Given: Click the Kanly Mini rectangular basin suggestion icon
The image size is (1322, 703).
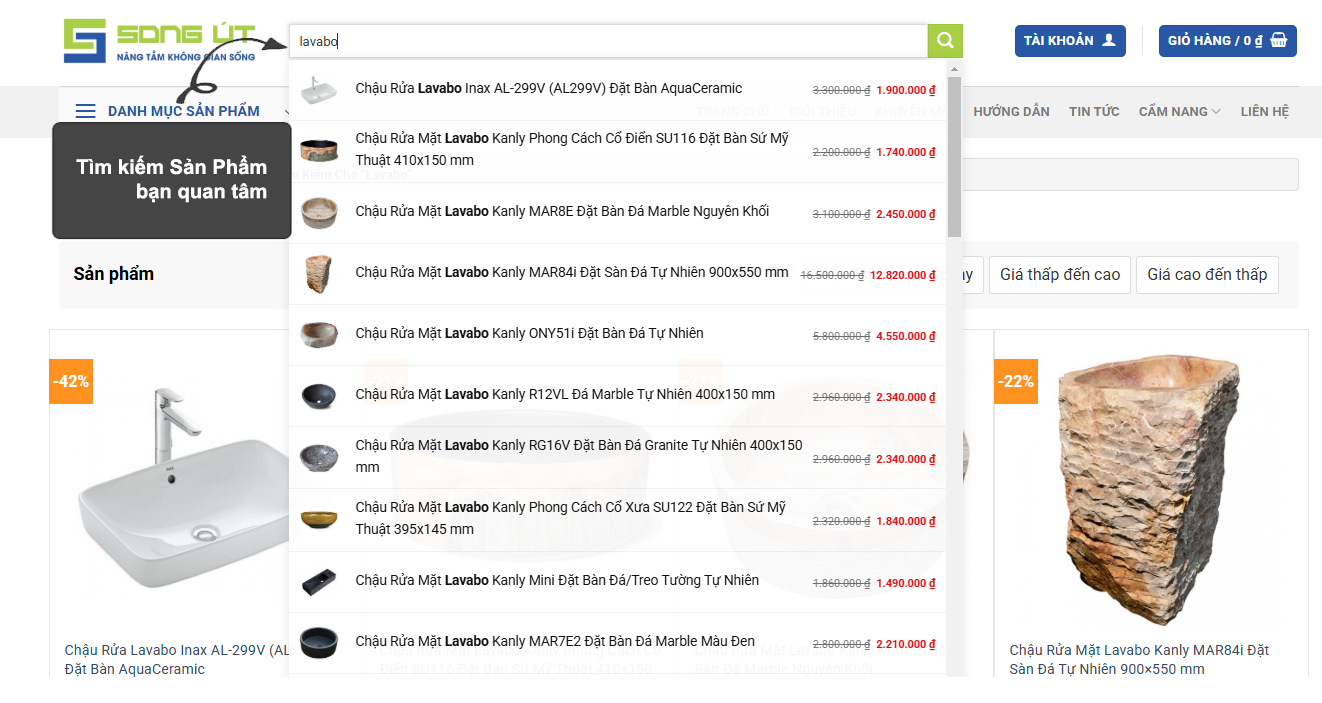Looking at the screenshot, I should [319, 581].
